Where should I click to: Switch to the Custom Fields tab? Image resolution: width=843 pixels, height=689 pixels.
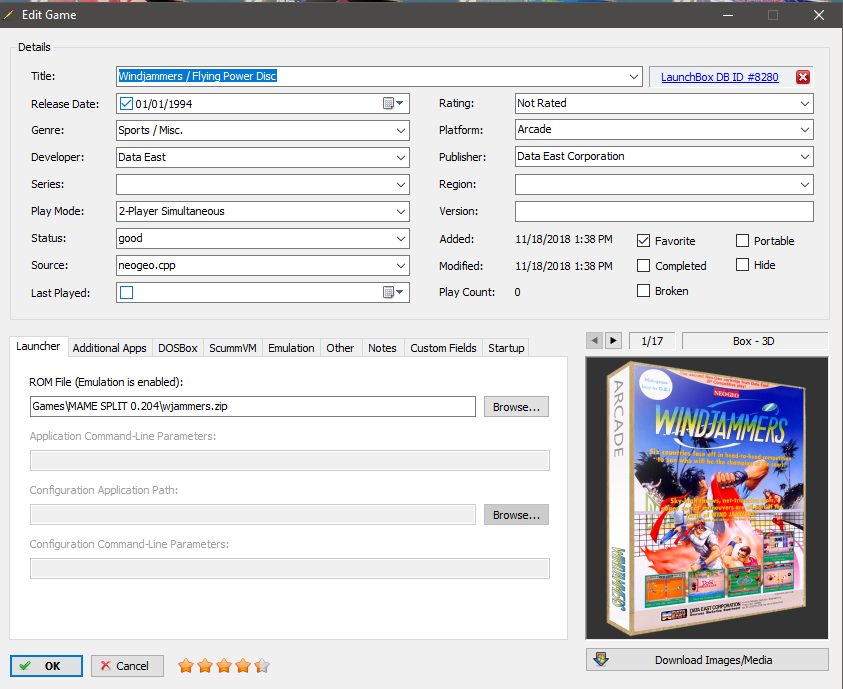pyautogui.click(x=444, y=348)
